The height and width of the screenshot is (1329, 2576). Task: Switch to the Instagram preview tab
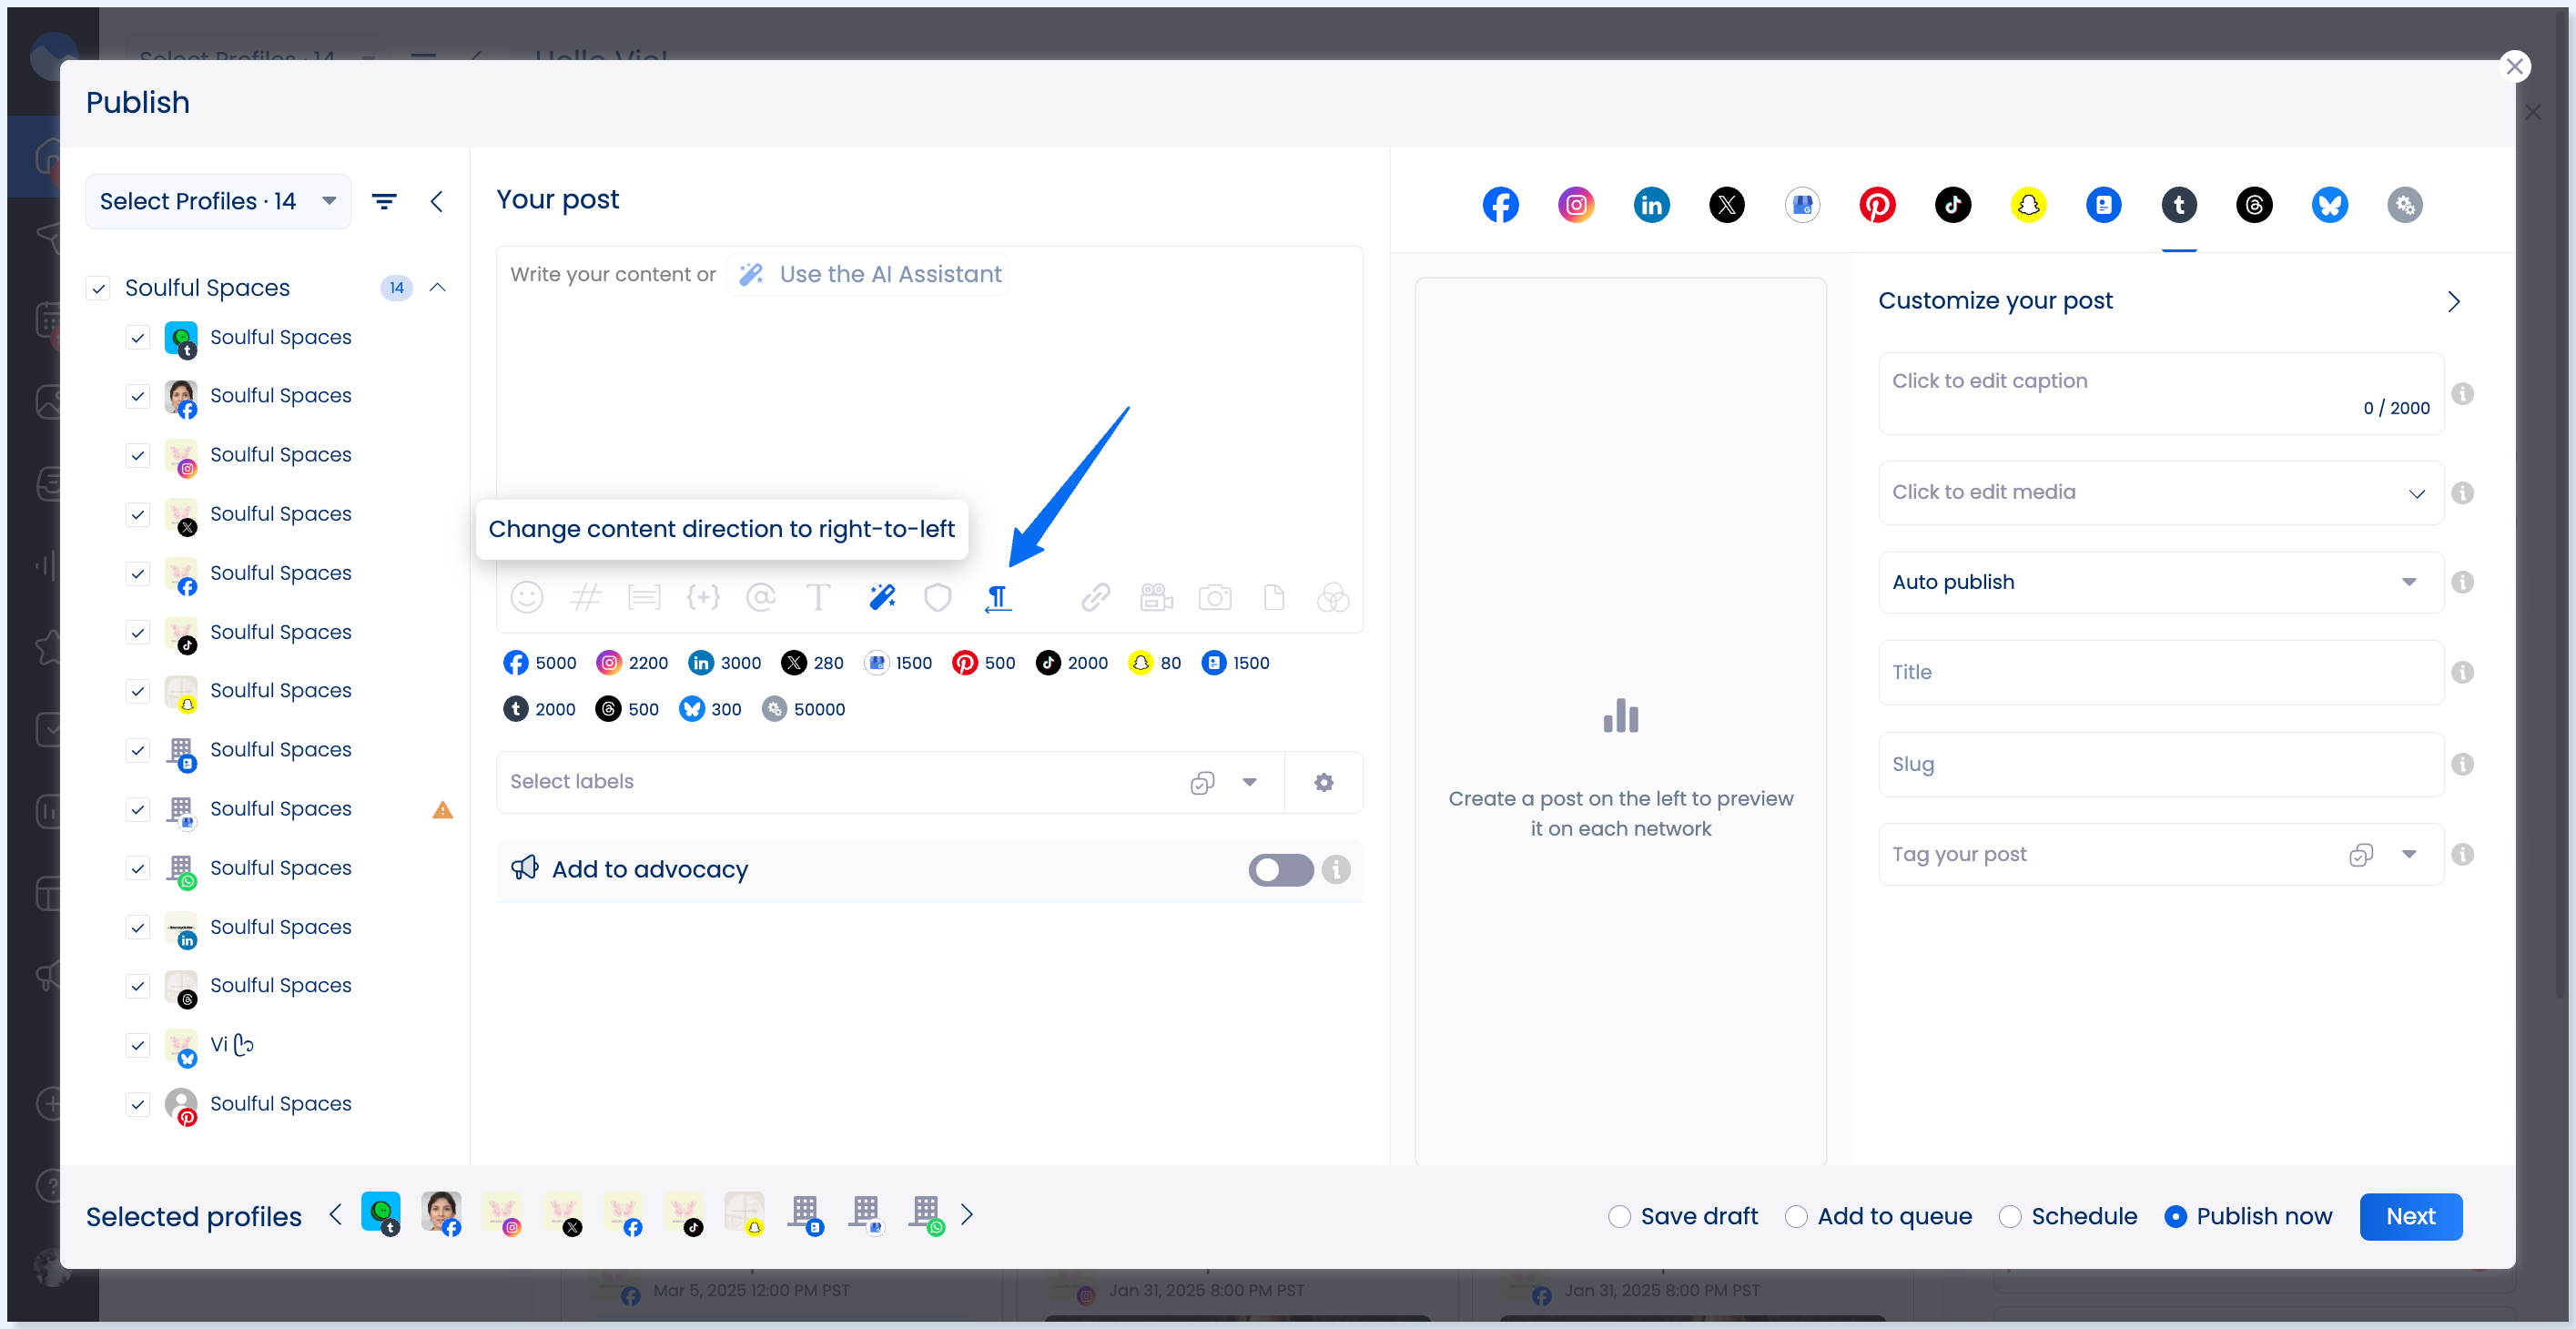click(1576, 204)
